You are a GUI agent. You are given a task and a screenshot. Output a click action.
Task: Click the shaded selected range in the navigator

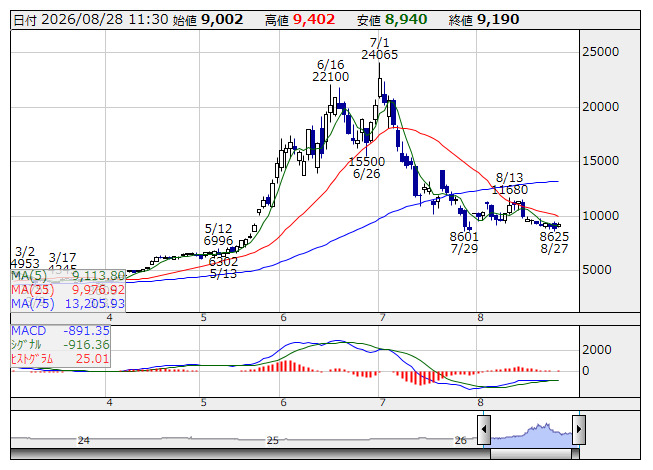531,435
